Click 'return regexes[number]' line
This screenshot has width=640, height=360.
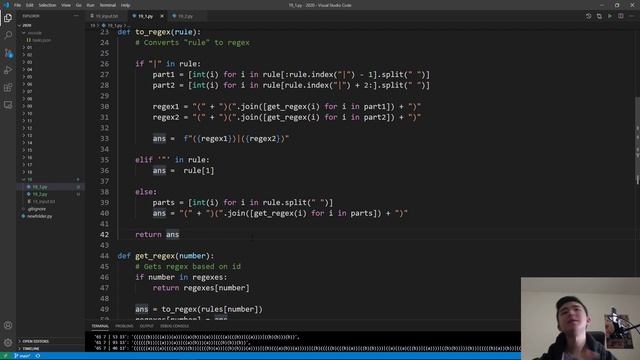click(201, 288)
